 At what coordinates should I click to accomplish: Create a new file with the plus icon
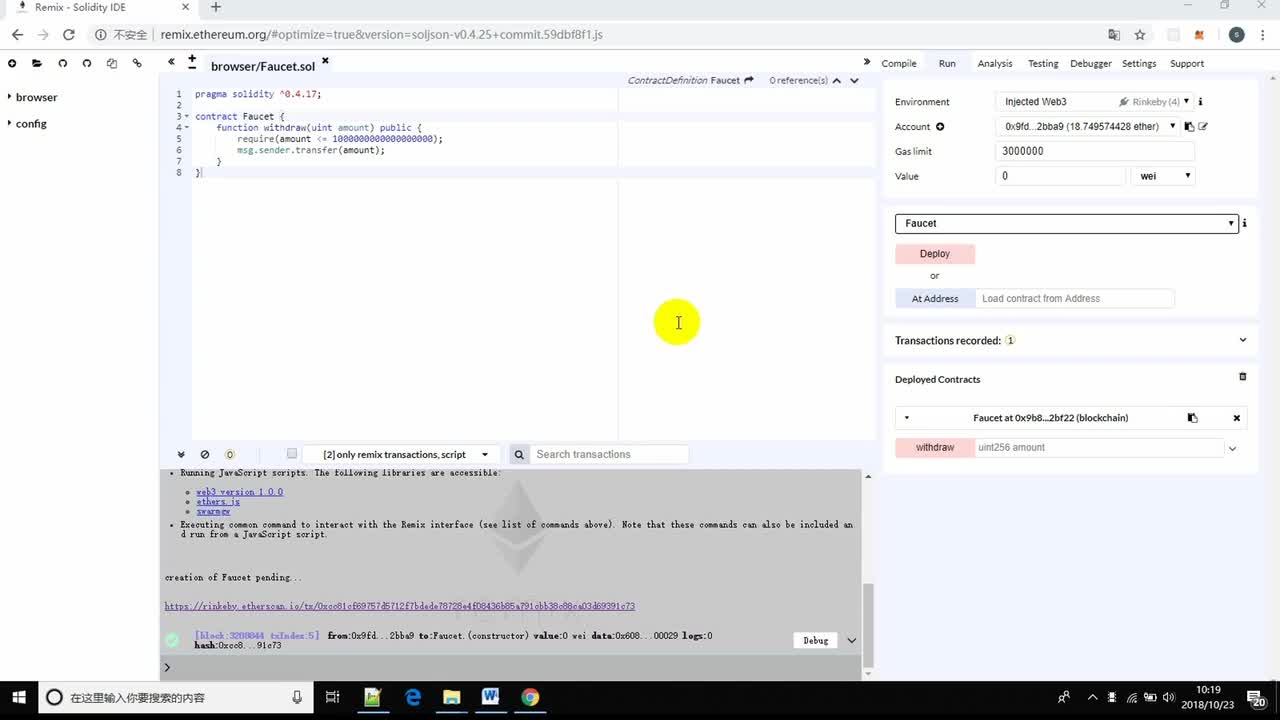12,63
